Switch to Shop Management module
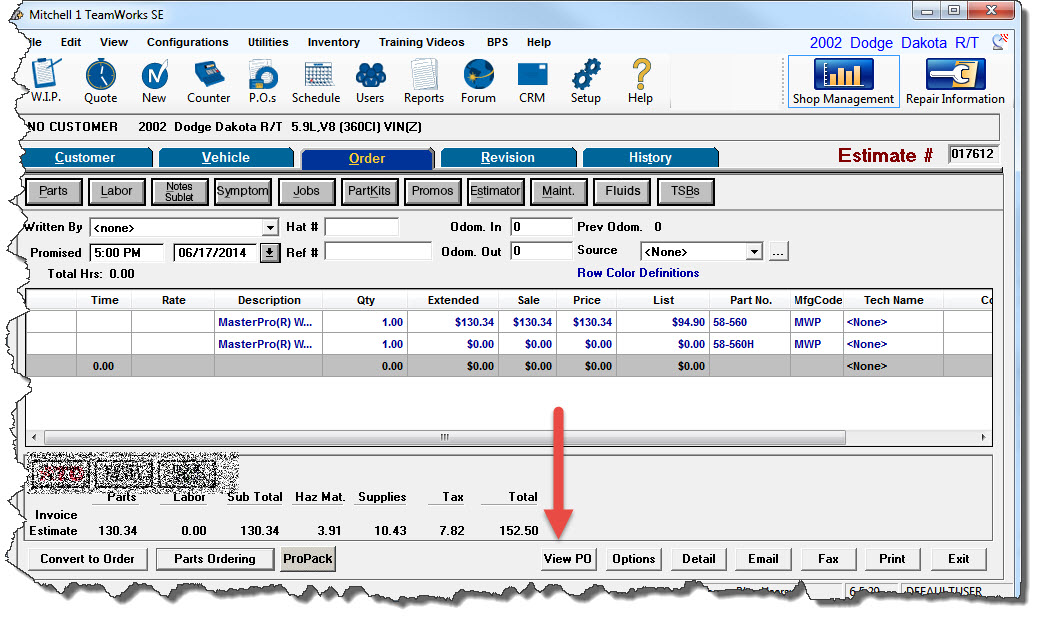Image resolution: width=1037 pixels, height=623 pixels. [x=843, y=81]
